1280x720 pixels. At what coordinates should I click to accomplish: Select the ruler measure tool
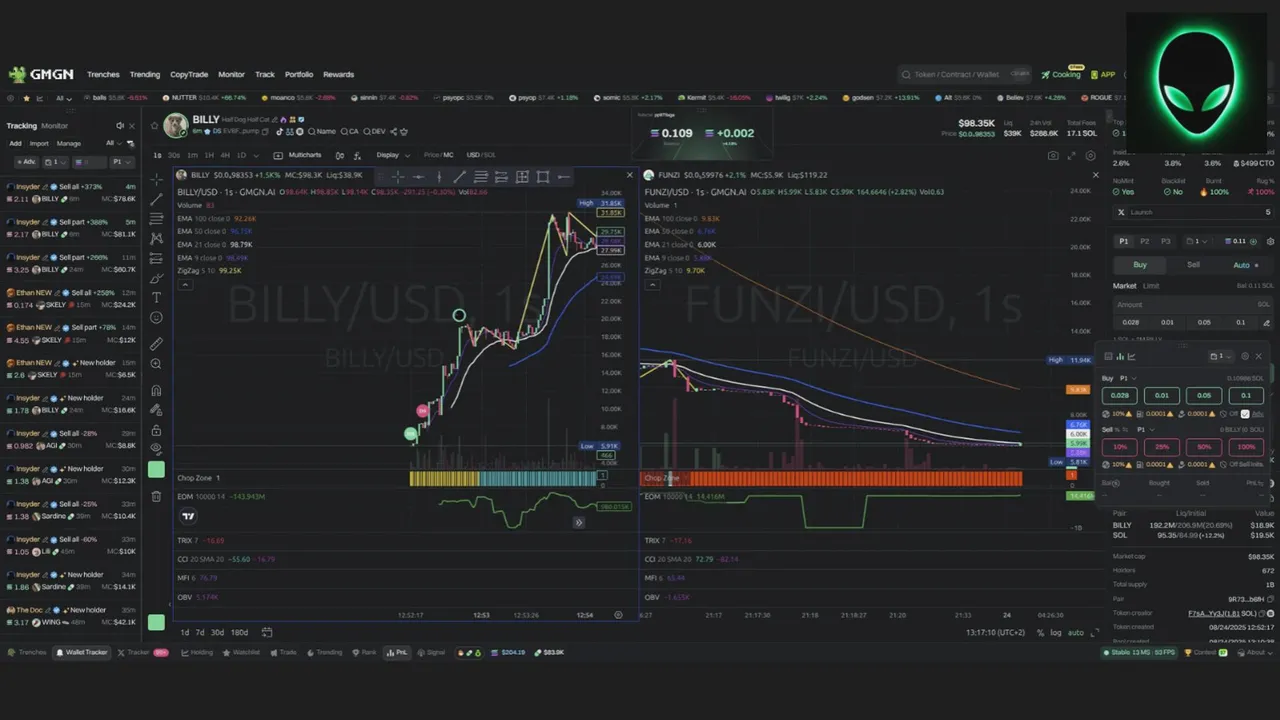[x=156, y=344]
